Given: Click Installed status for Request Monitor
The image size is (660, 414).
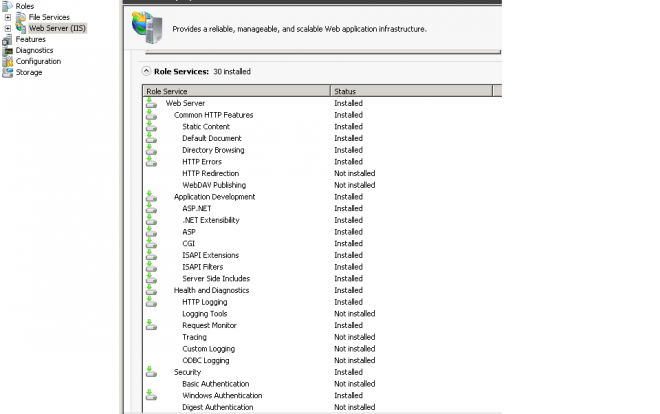Looking at the screenshot, I should [x=348, y=325].
